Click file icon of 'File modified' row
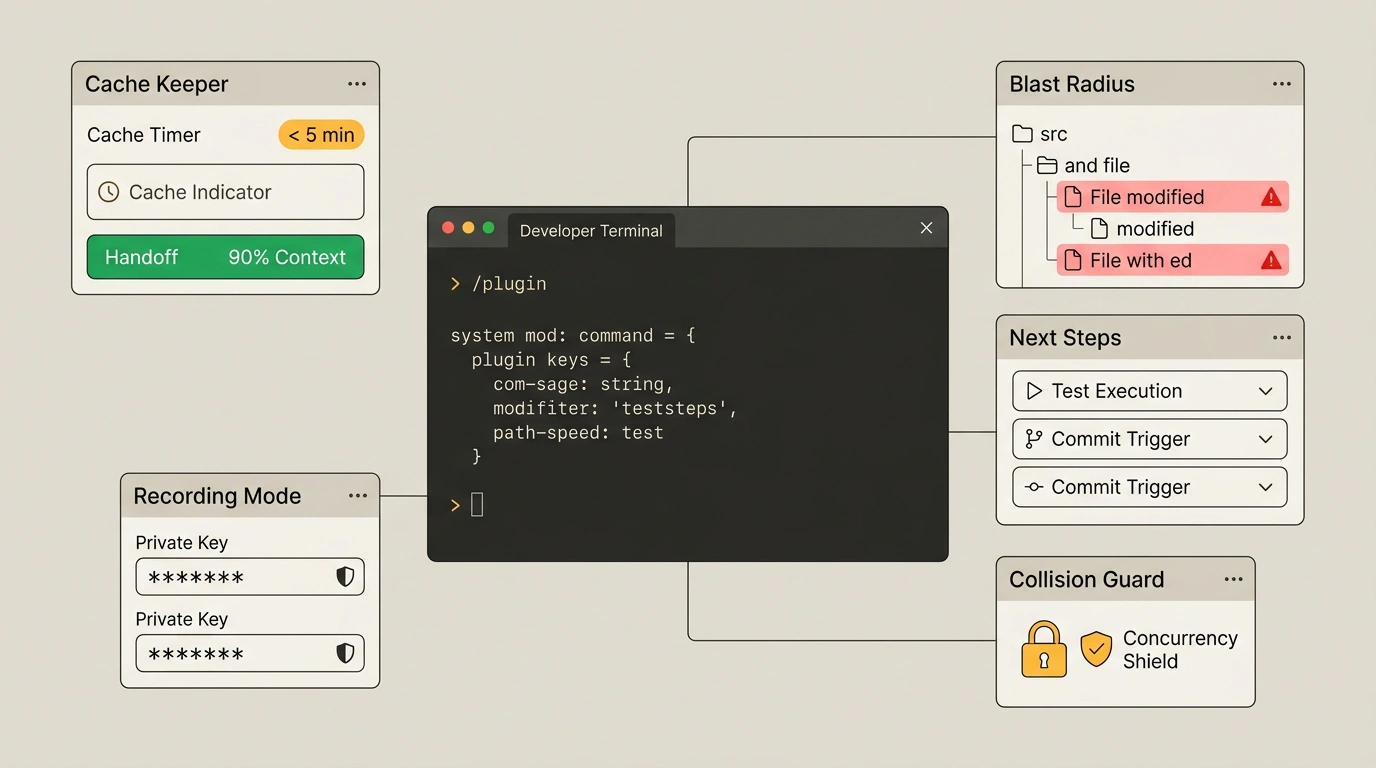The image size is (1376, 768). (1073, 197)
